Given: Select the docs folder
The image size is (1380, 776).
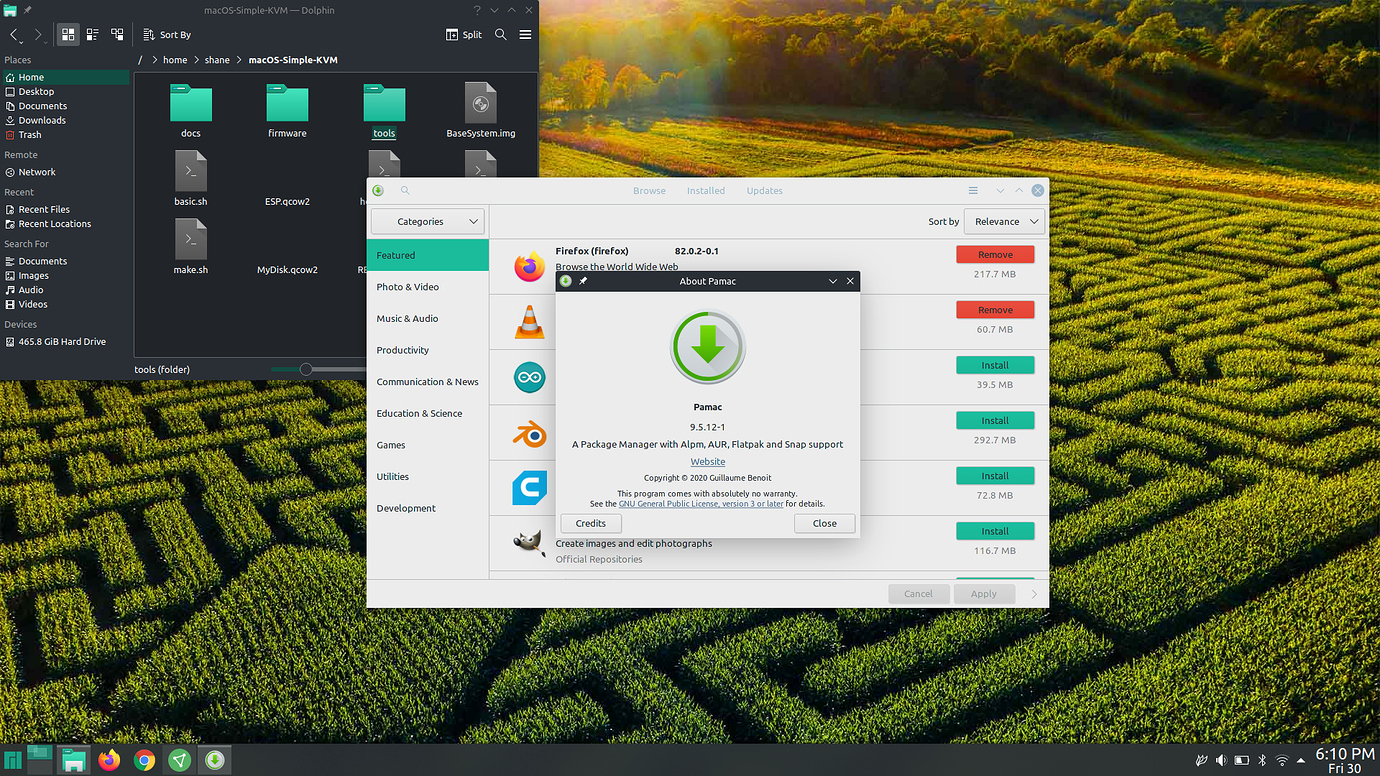Looking at the screenshot, I should (191, 111).
